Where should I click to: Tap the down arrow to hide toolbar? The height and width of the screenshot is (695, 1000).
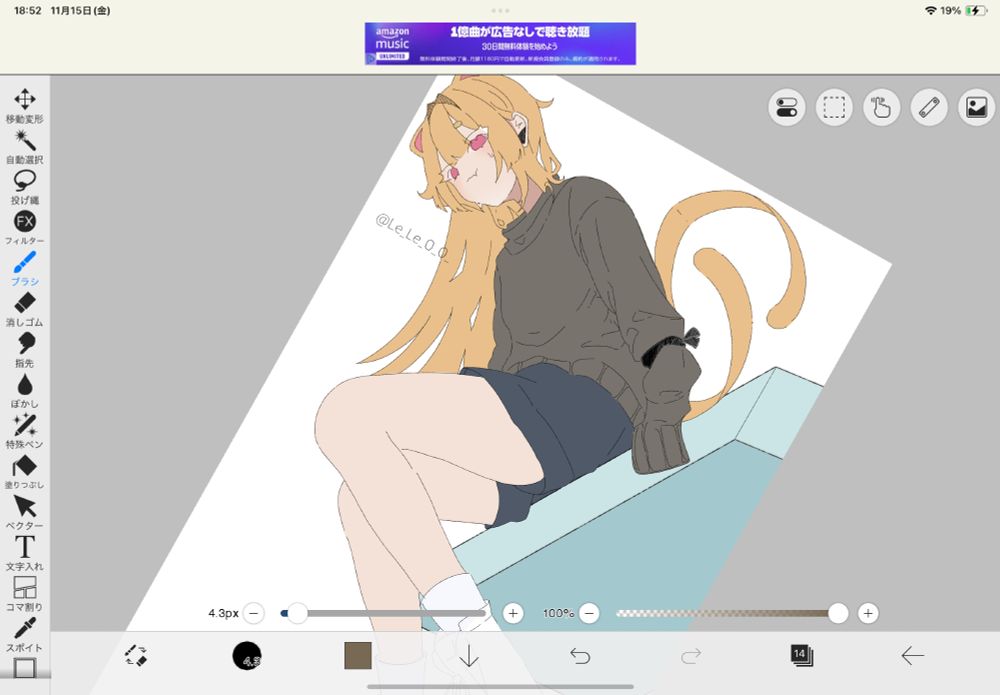pos(469,655)
